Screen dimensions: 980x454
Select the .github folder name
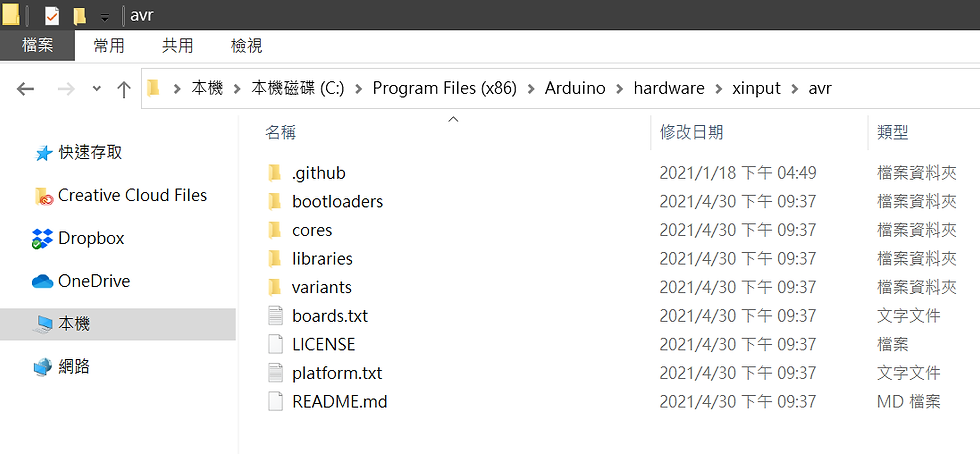tap(319, 173)
